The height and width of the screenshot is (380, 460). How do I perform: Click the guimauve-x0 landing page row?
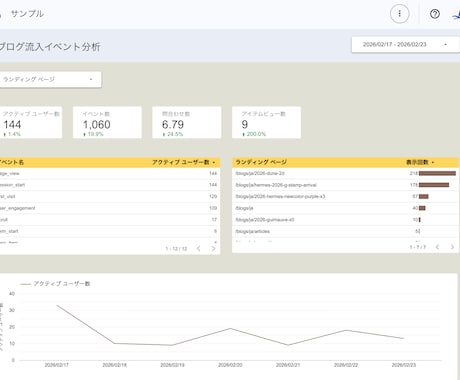(345, 220)
